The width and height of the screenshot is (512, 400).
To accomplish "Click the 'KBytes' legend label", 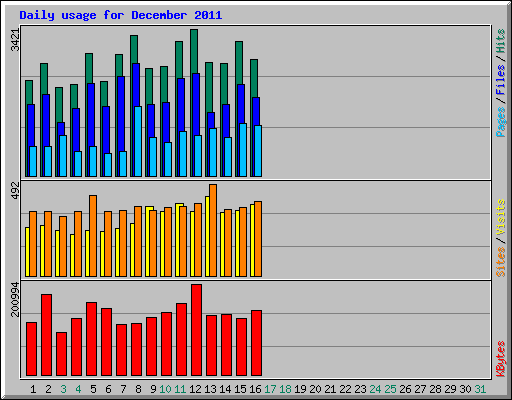I will (501, 359).
